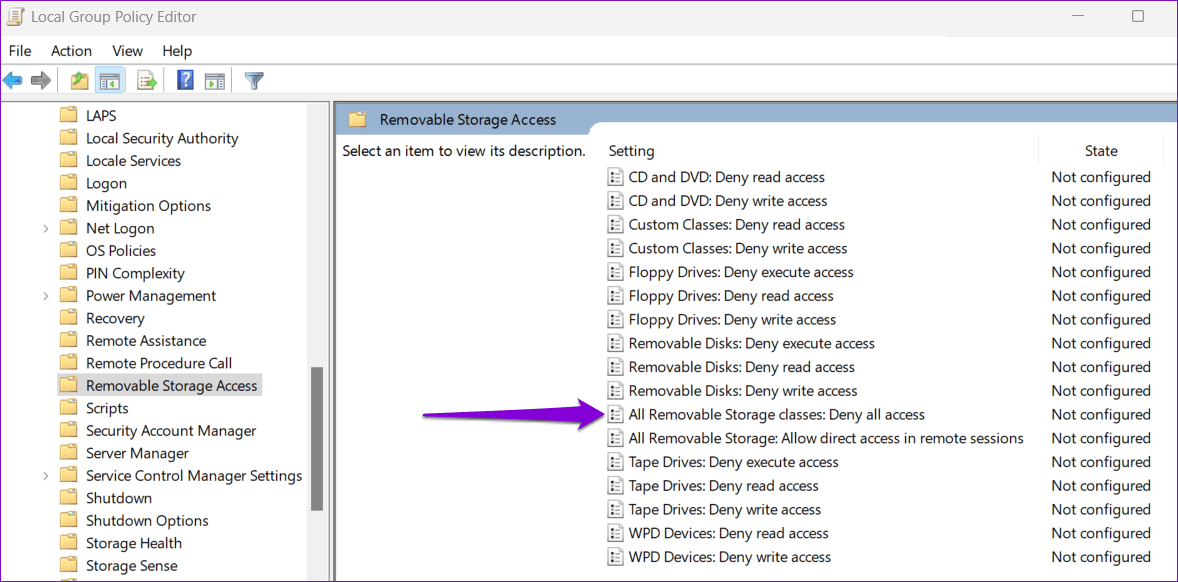The height and width of the screenshot is (582, 1178).
Task: Expand the Net Logon tree node
Action: click(45, 227)
